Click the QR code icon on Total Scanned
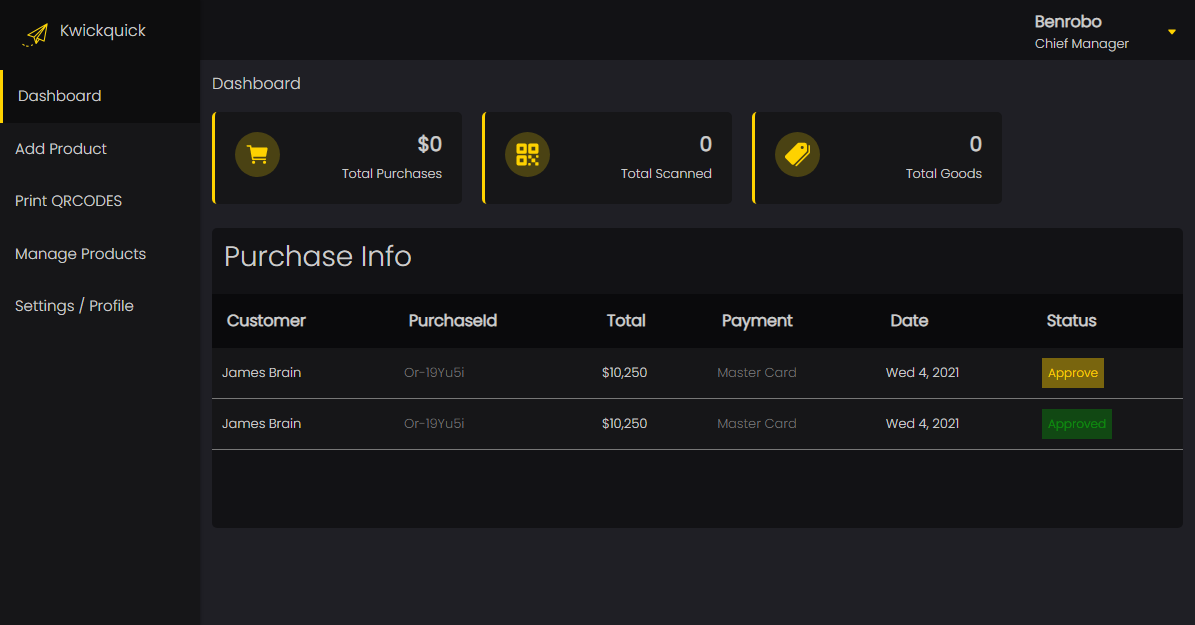Screen dimensions: 1195x625 [527, 155]
